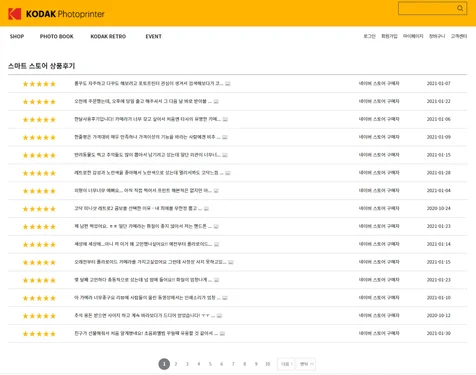Viewport: 476px width, 375px height.
Task: Click photo icon in the 2021-01-09 review row
Action: (225, 137)
